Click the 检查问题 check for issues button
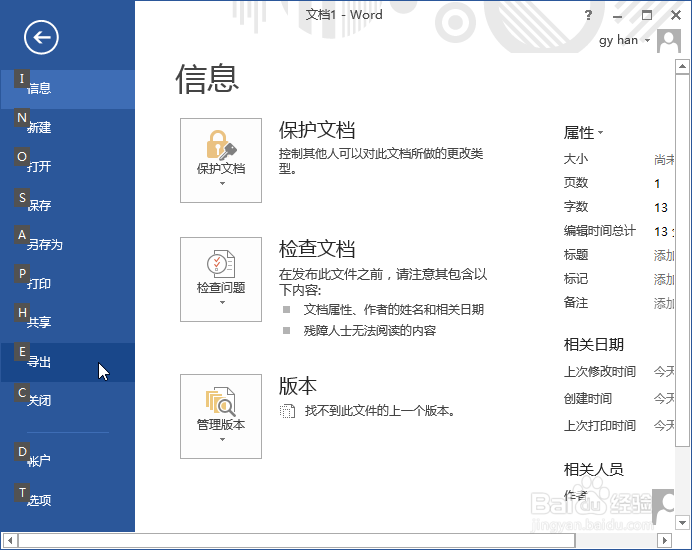The height and width of the screenshot is (550, 692). click(x=221, y=279)
